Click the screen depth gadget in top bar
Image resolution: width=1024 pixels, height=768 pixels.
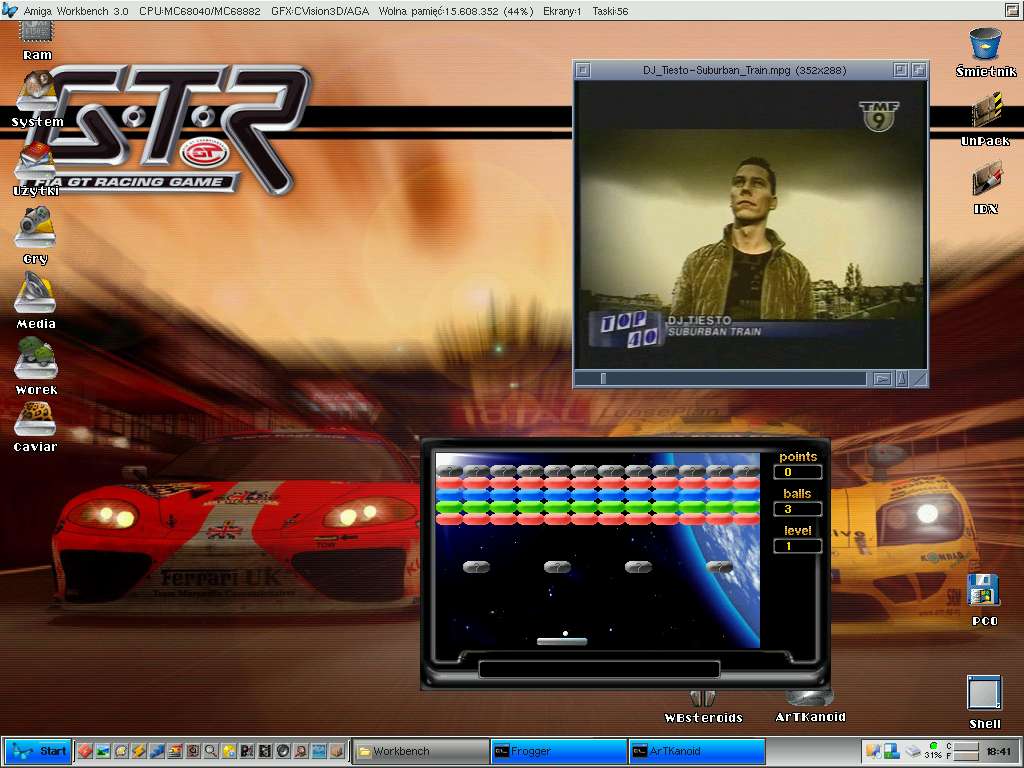point(1012,10)
